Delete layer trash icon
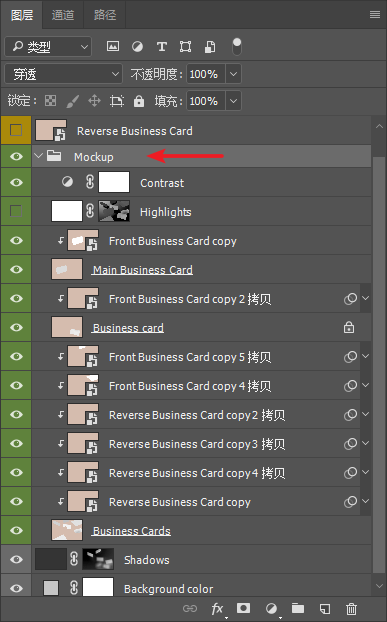This screenshot has height=622, width=387. [x=351, y=609]
